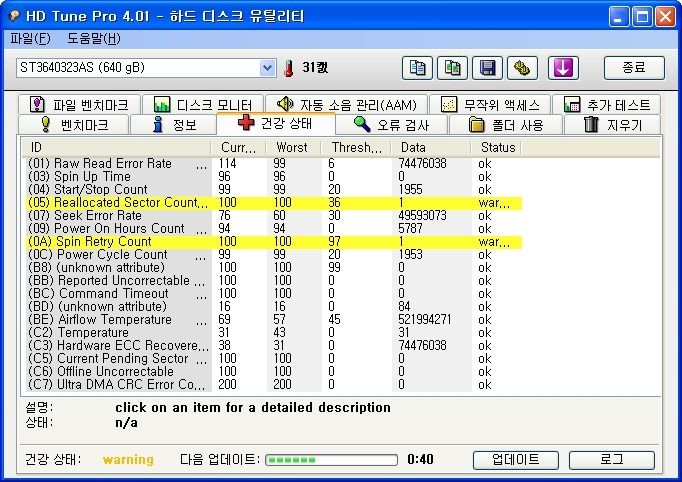Close the HD Tune Pro window

(x=665, y=17)
